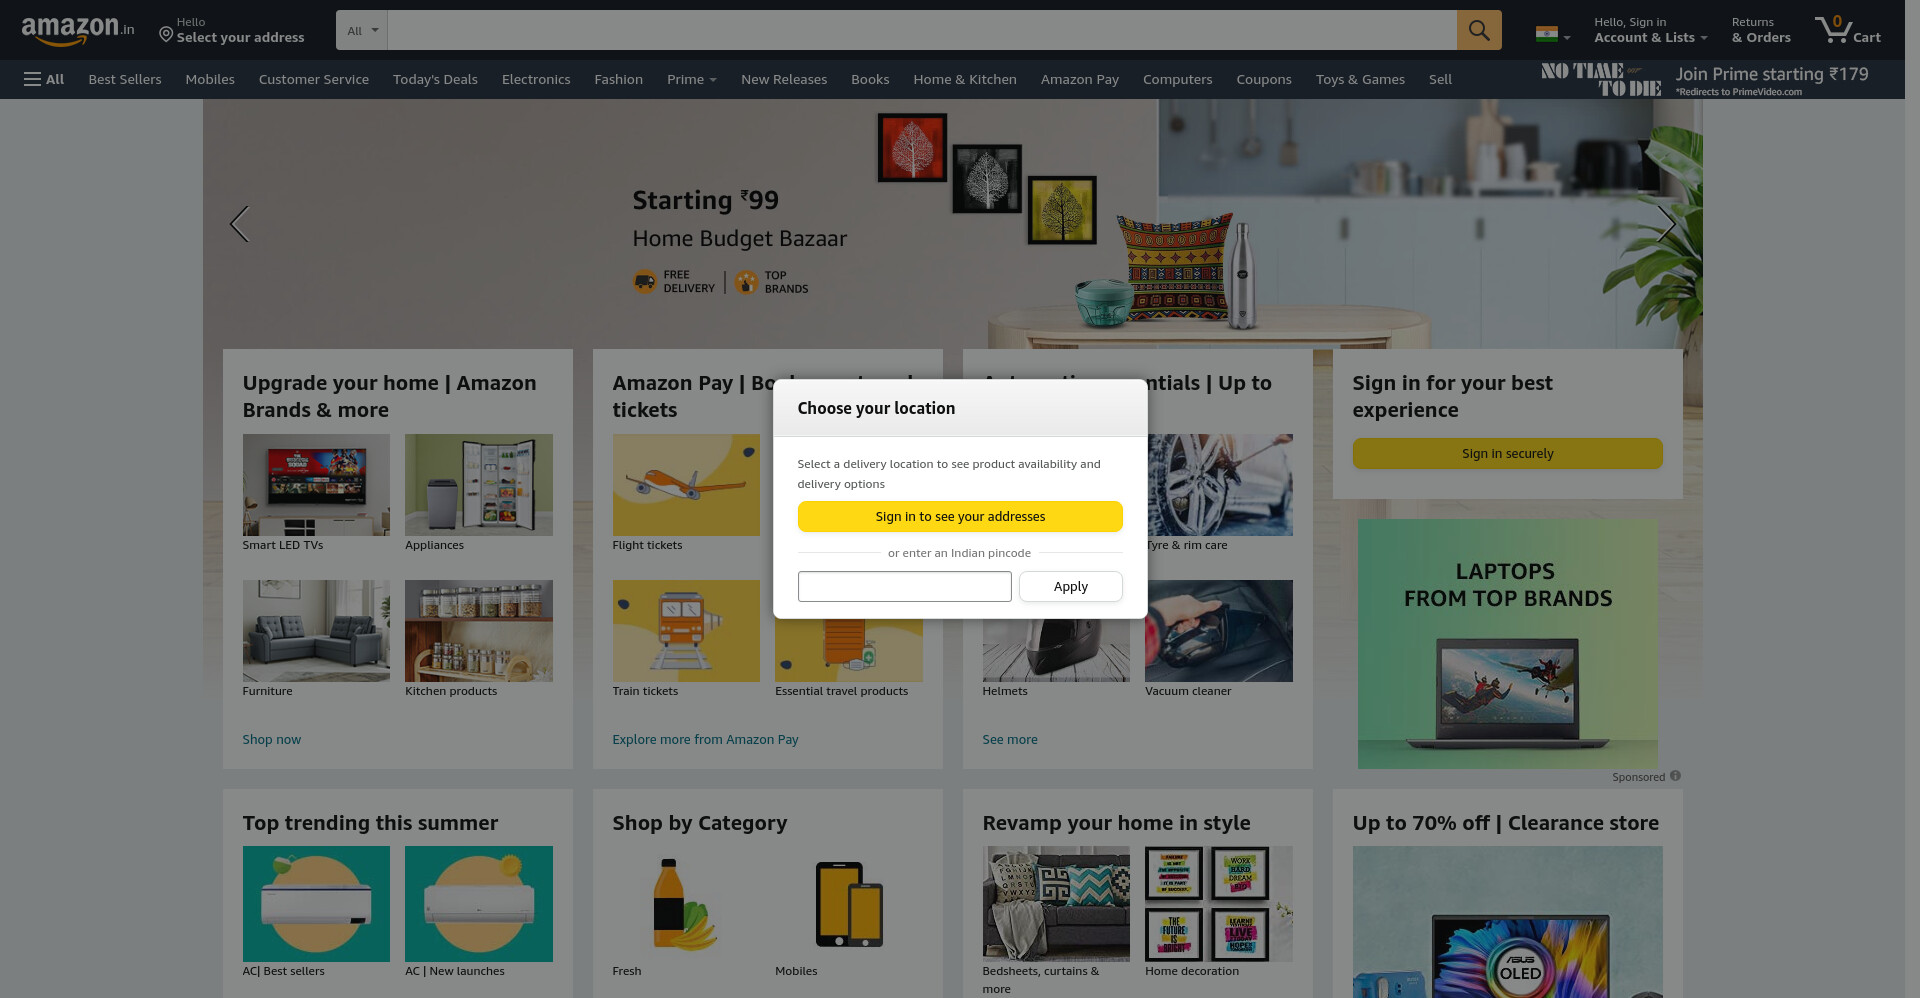Open Helmets thumbnail
The image size is (1920, 998).
[x=1056, y=650]
